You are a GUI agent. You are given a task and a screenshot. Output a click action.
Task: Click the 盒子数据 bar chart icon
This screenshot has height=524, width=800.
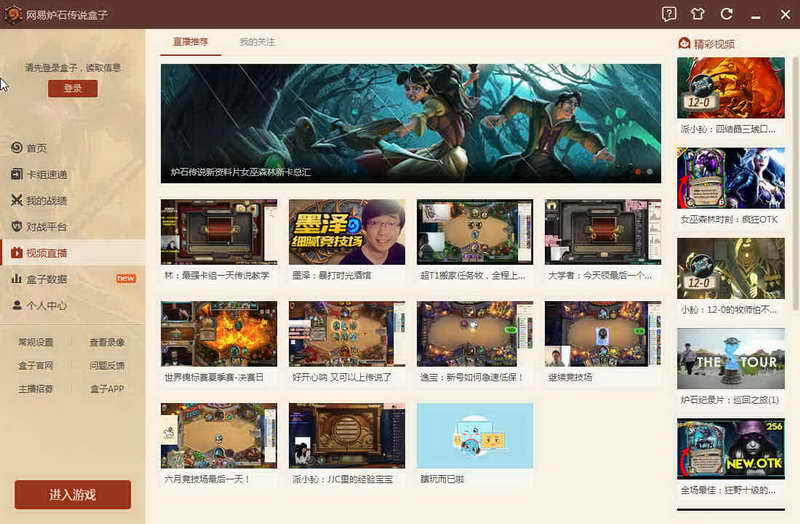tap(16, 279)
